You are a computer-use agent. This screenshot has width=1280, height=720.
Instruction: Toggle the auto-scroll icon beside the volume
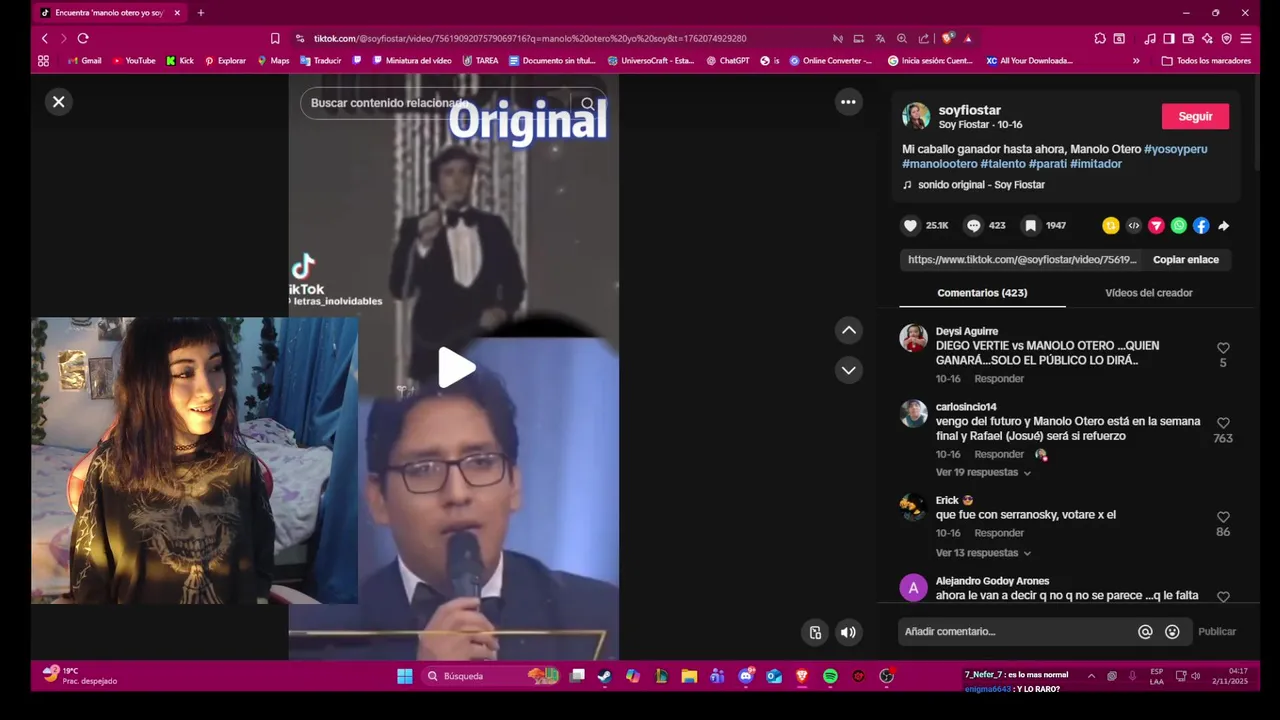[x=815, y=632]
